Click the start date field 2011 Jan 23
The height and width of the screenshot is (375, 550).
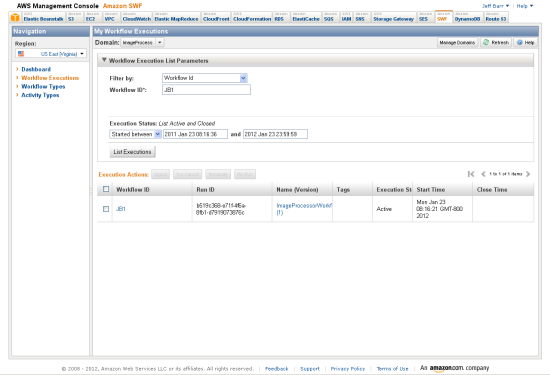195,134
